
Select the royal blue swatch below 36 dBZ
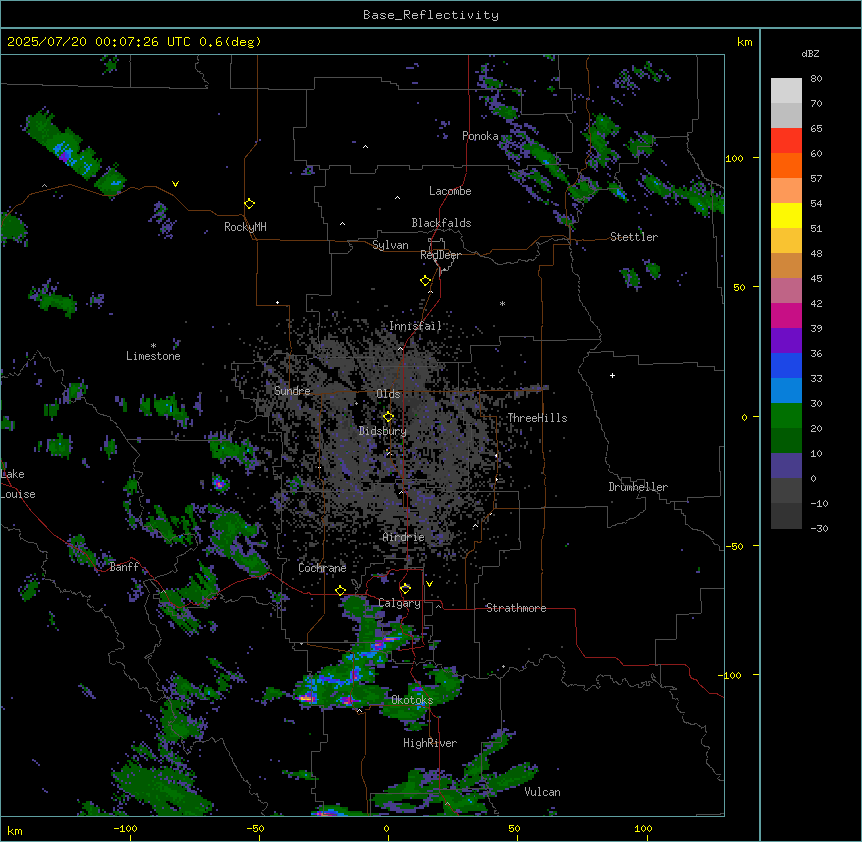click(786, 365)
